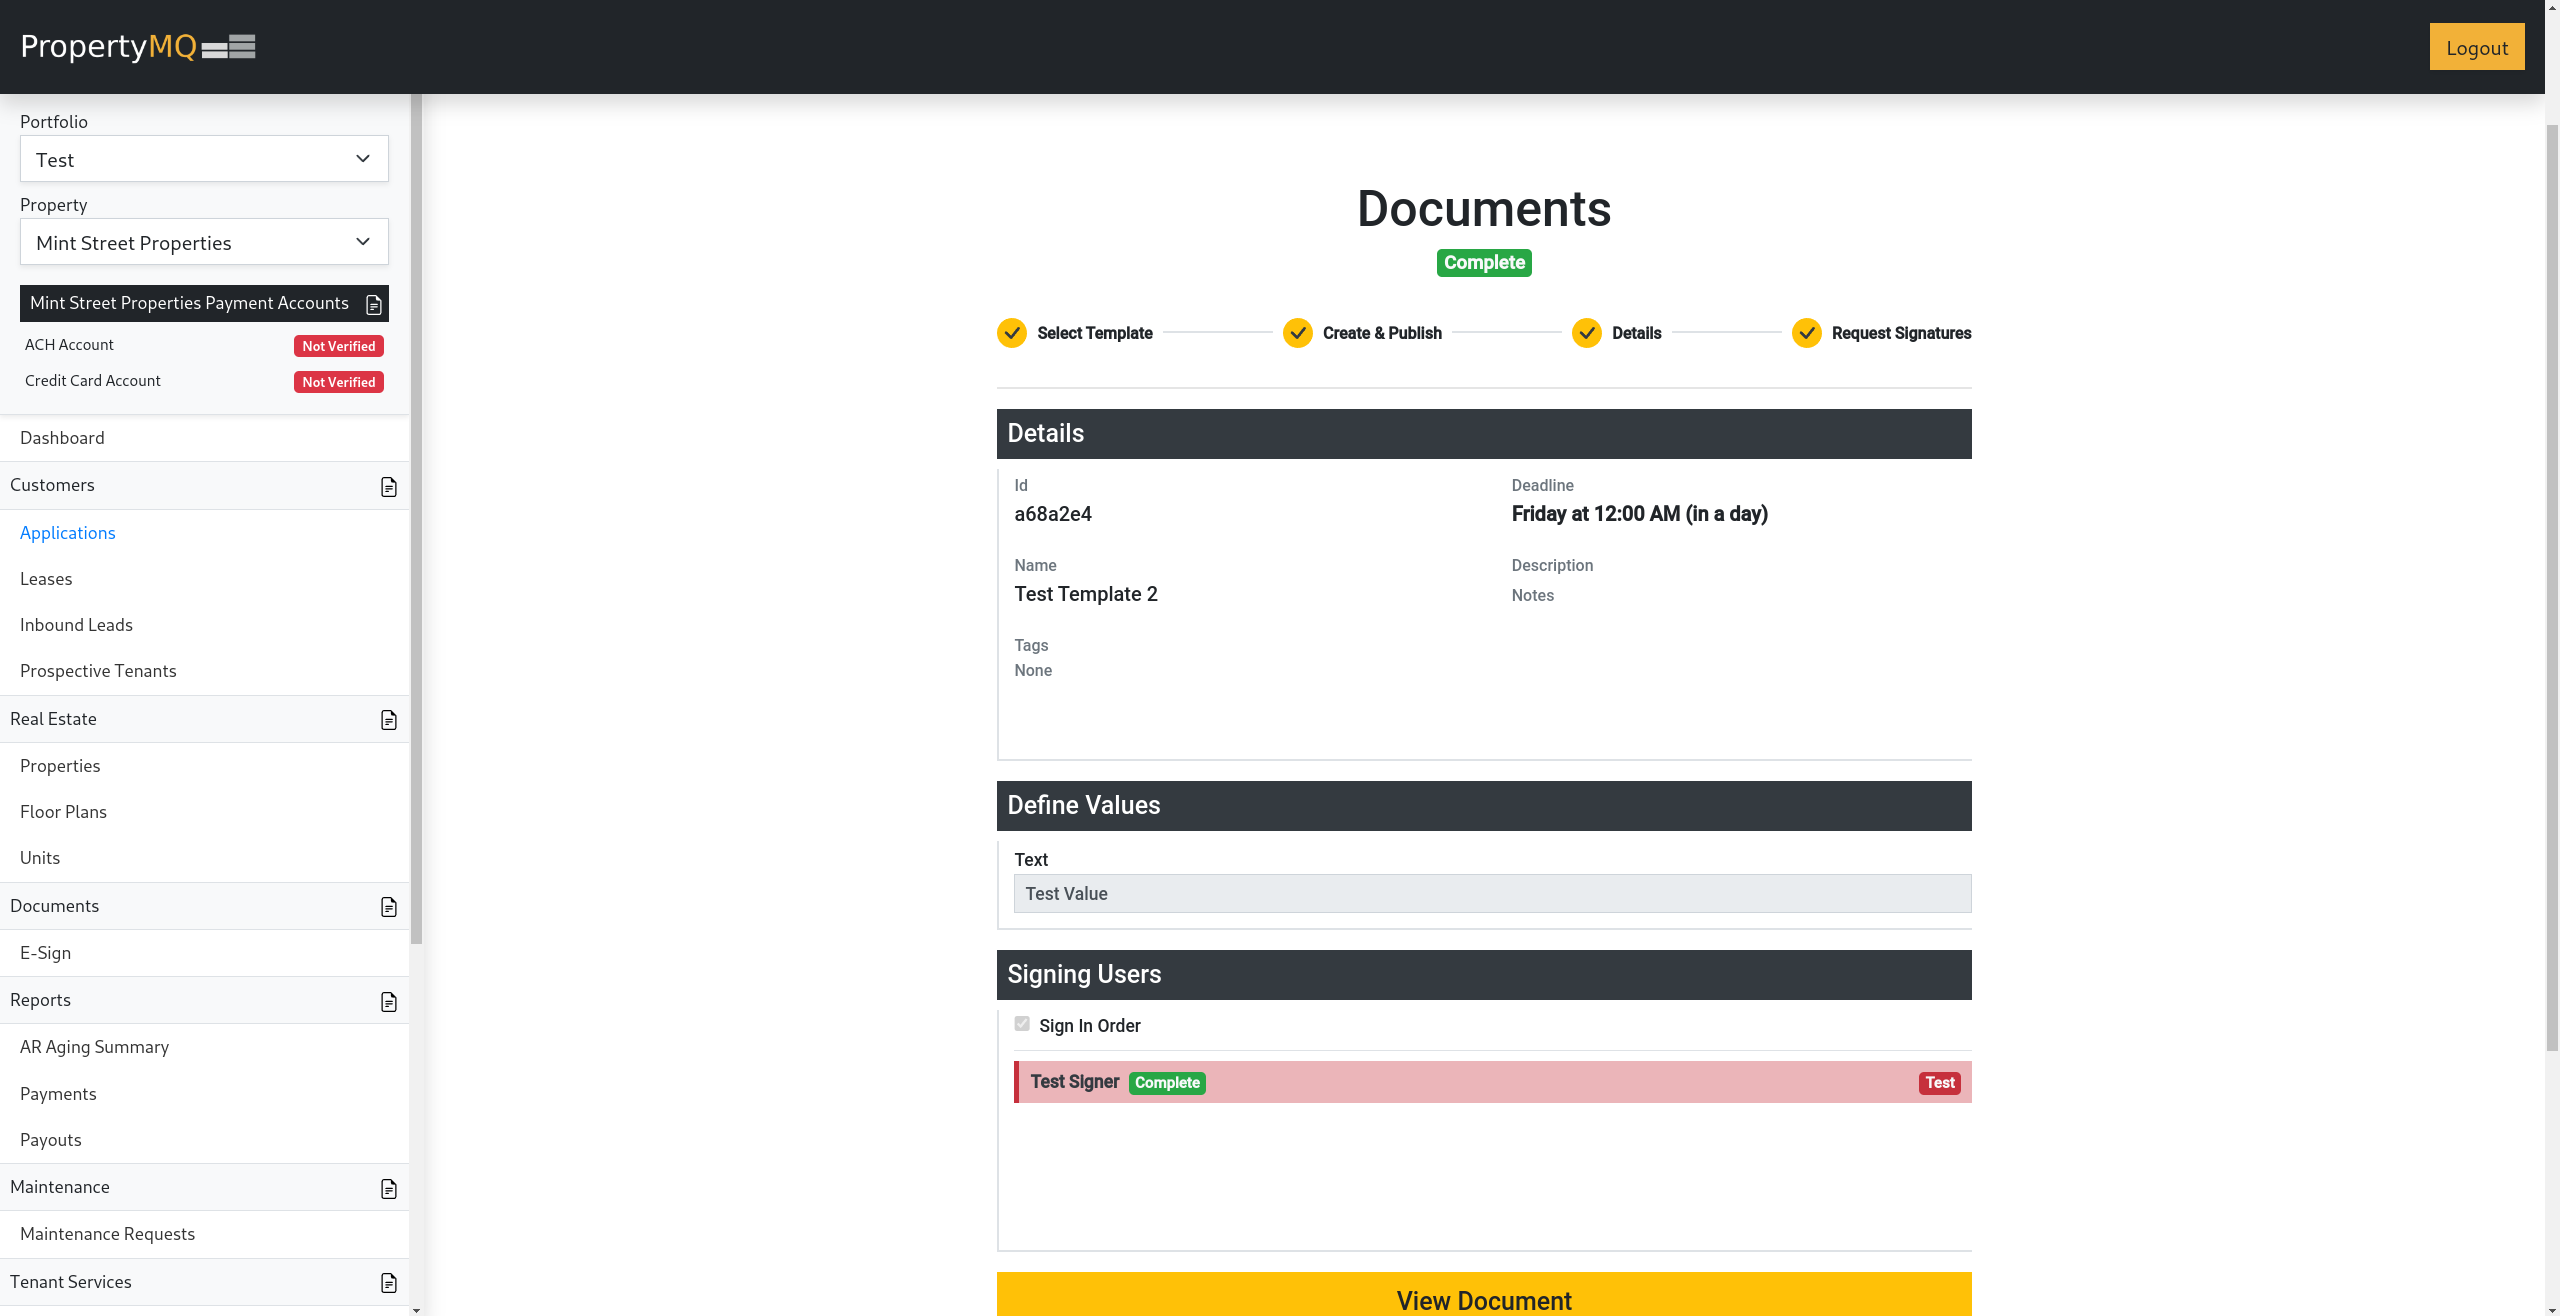Click the Reports section document icon
This screenshot has width=2560, height=1316.
tap(388, 1002)
